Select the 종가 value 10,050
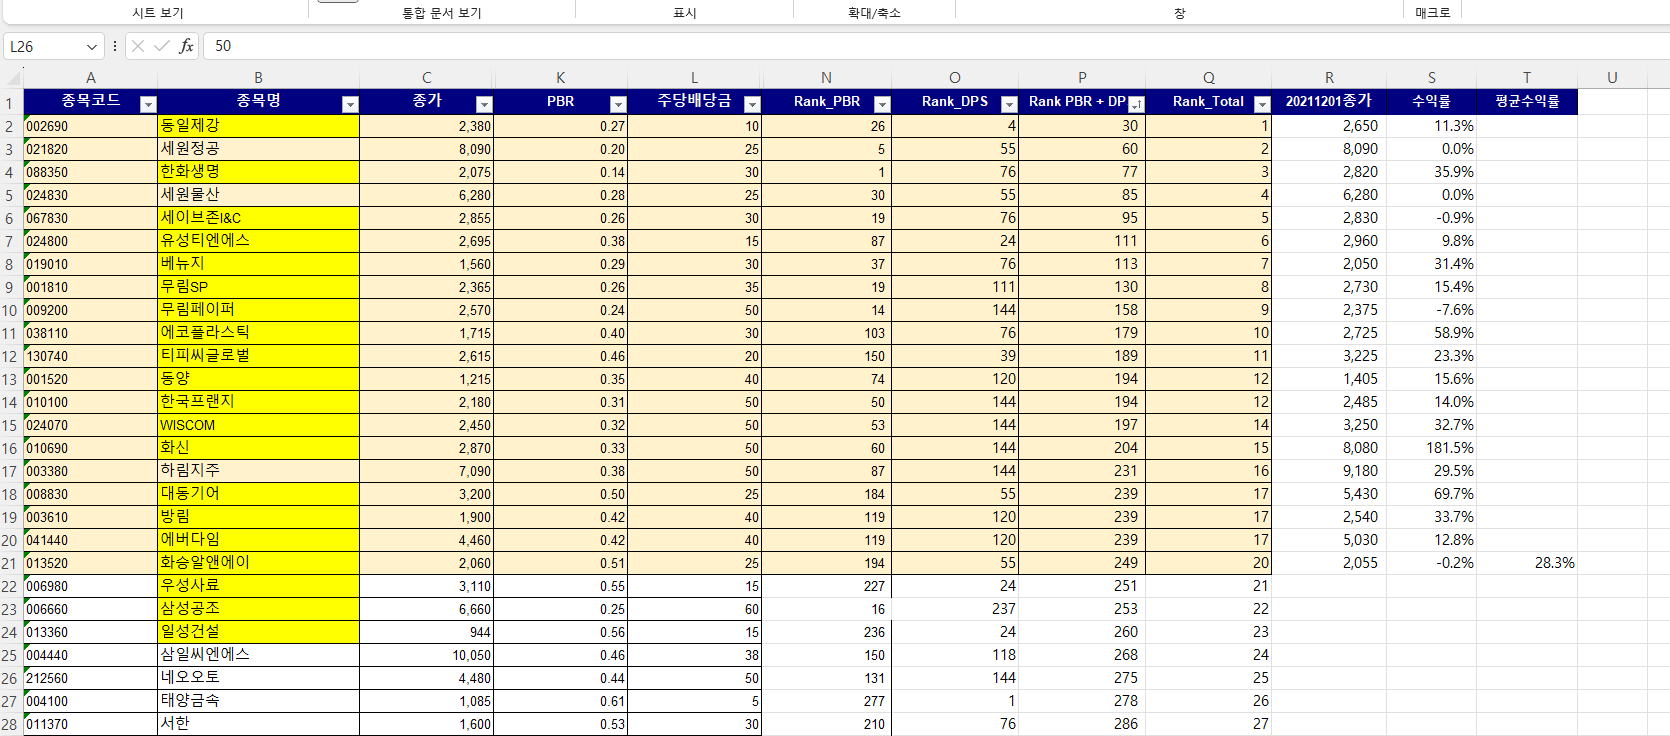 pos(427,655)
